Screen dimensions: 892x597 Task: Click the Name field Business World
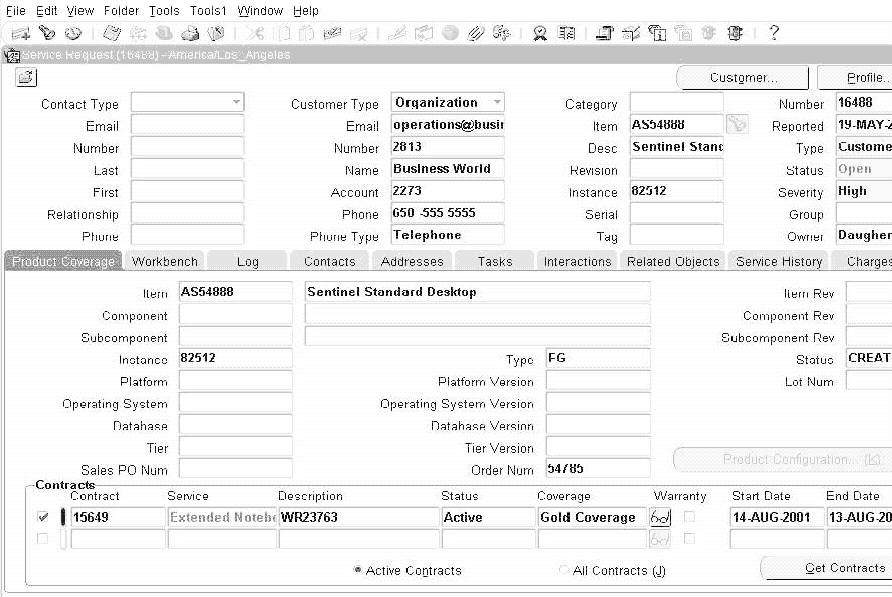point(448,169)
